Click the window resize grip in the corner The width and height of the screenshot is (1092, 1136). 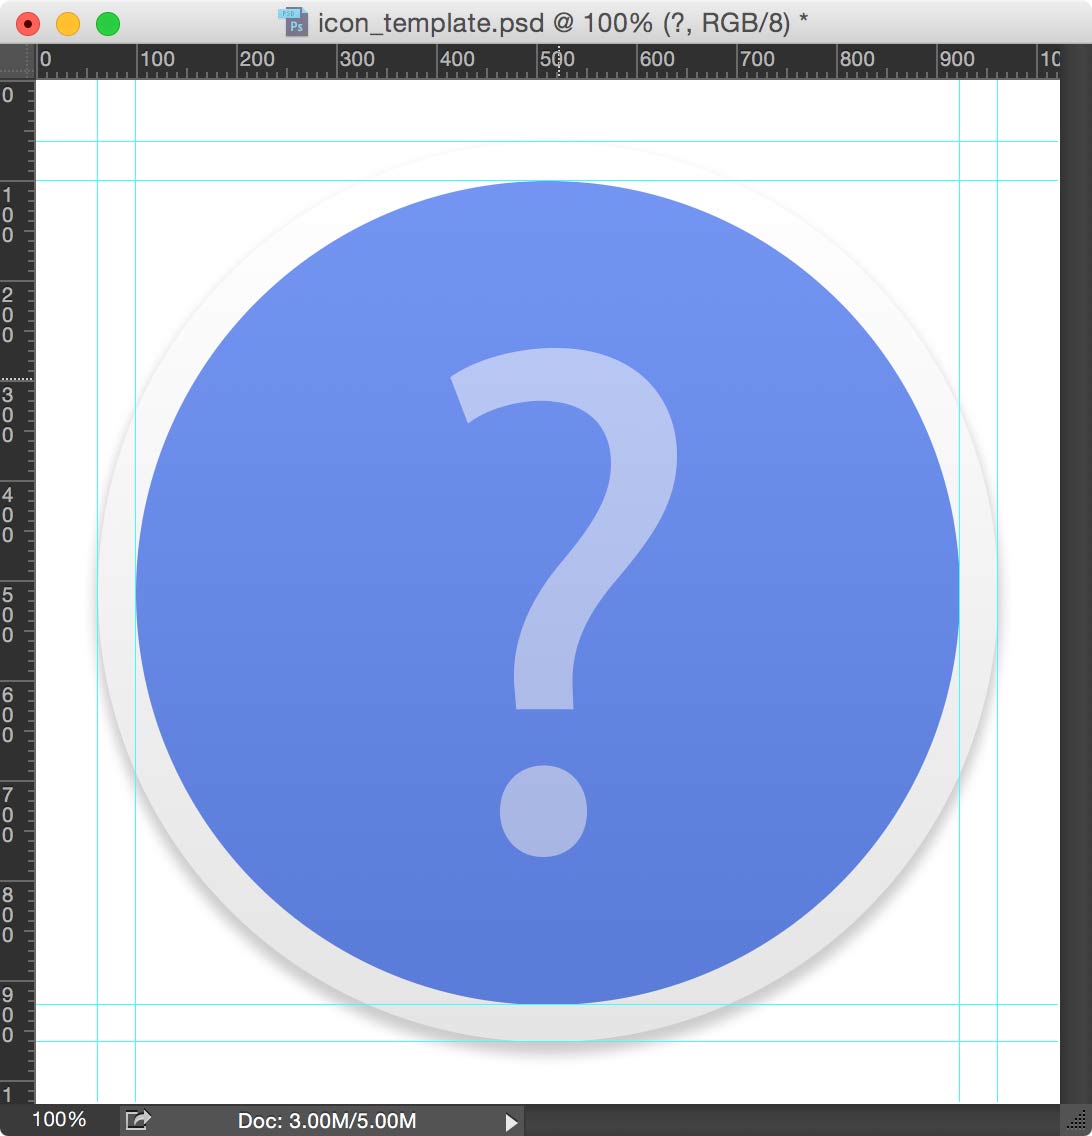(x=1077, y=1121)
